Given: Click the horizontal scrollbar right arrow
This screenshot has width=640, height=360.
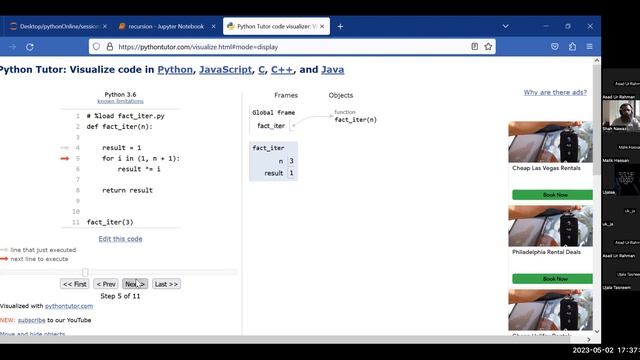Looking at the screenshot, I should pos(589,339).
